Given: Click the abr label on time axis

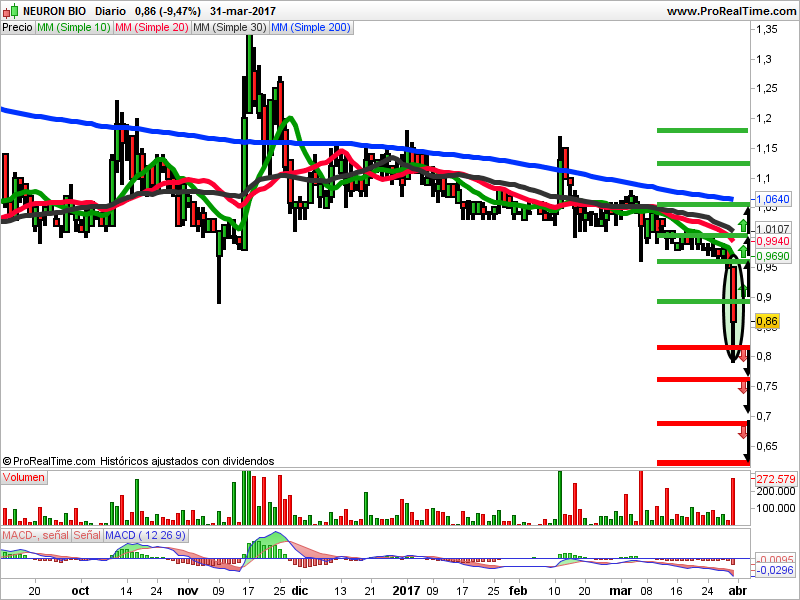Looking at the screenshot, I should point(737,591).
